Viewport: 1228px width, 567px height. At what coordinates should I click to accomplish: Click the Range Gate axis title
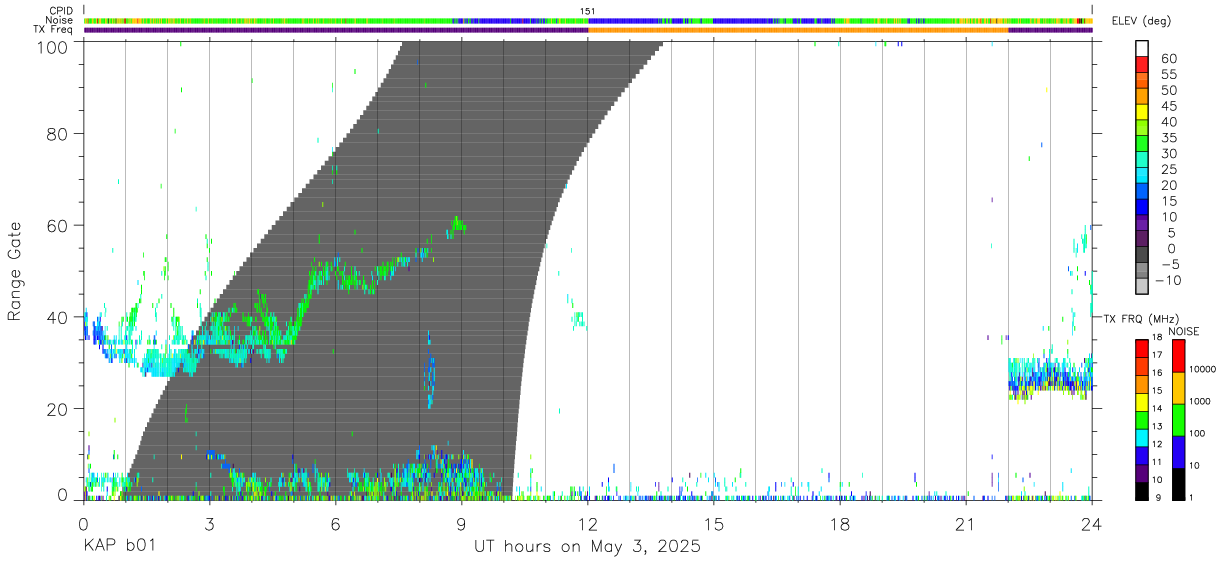point(15,271)
